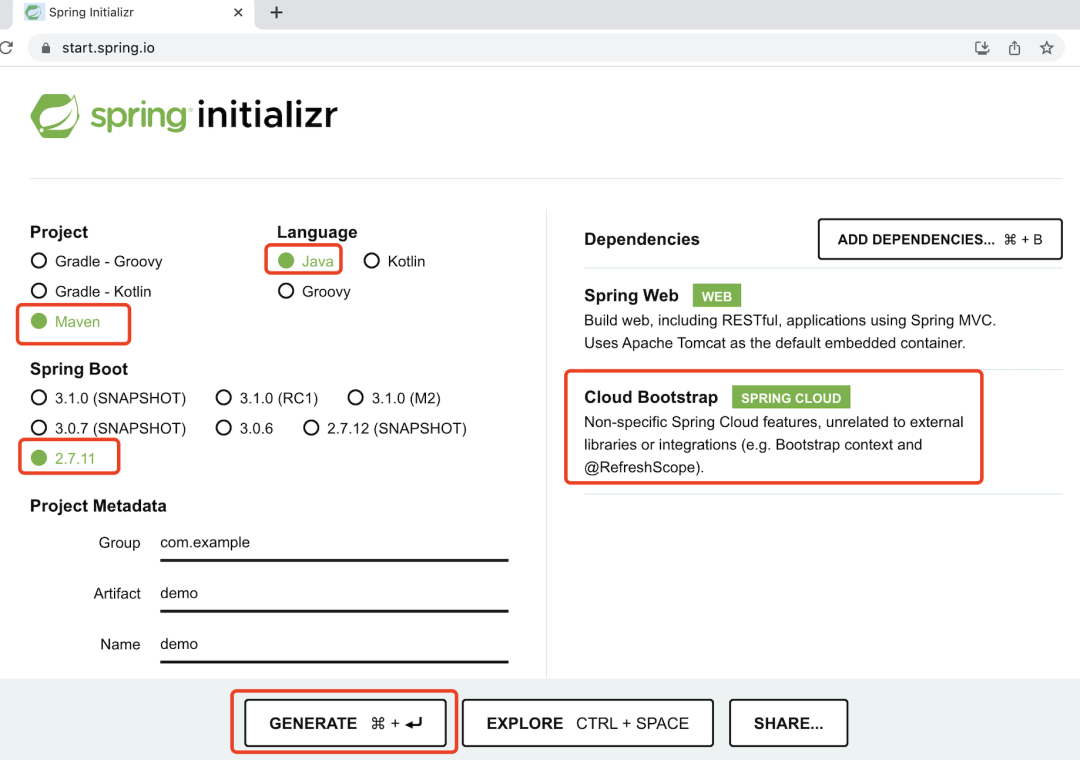Click the Generate button
The height and width of the screenshot is (760, 1080).
345,723
